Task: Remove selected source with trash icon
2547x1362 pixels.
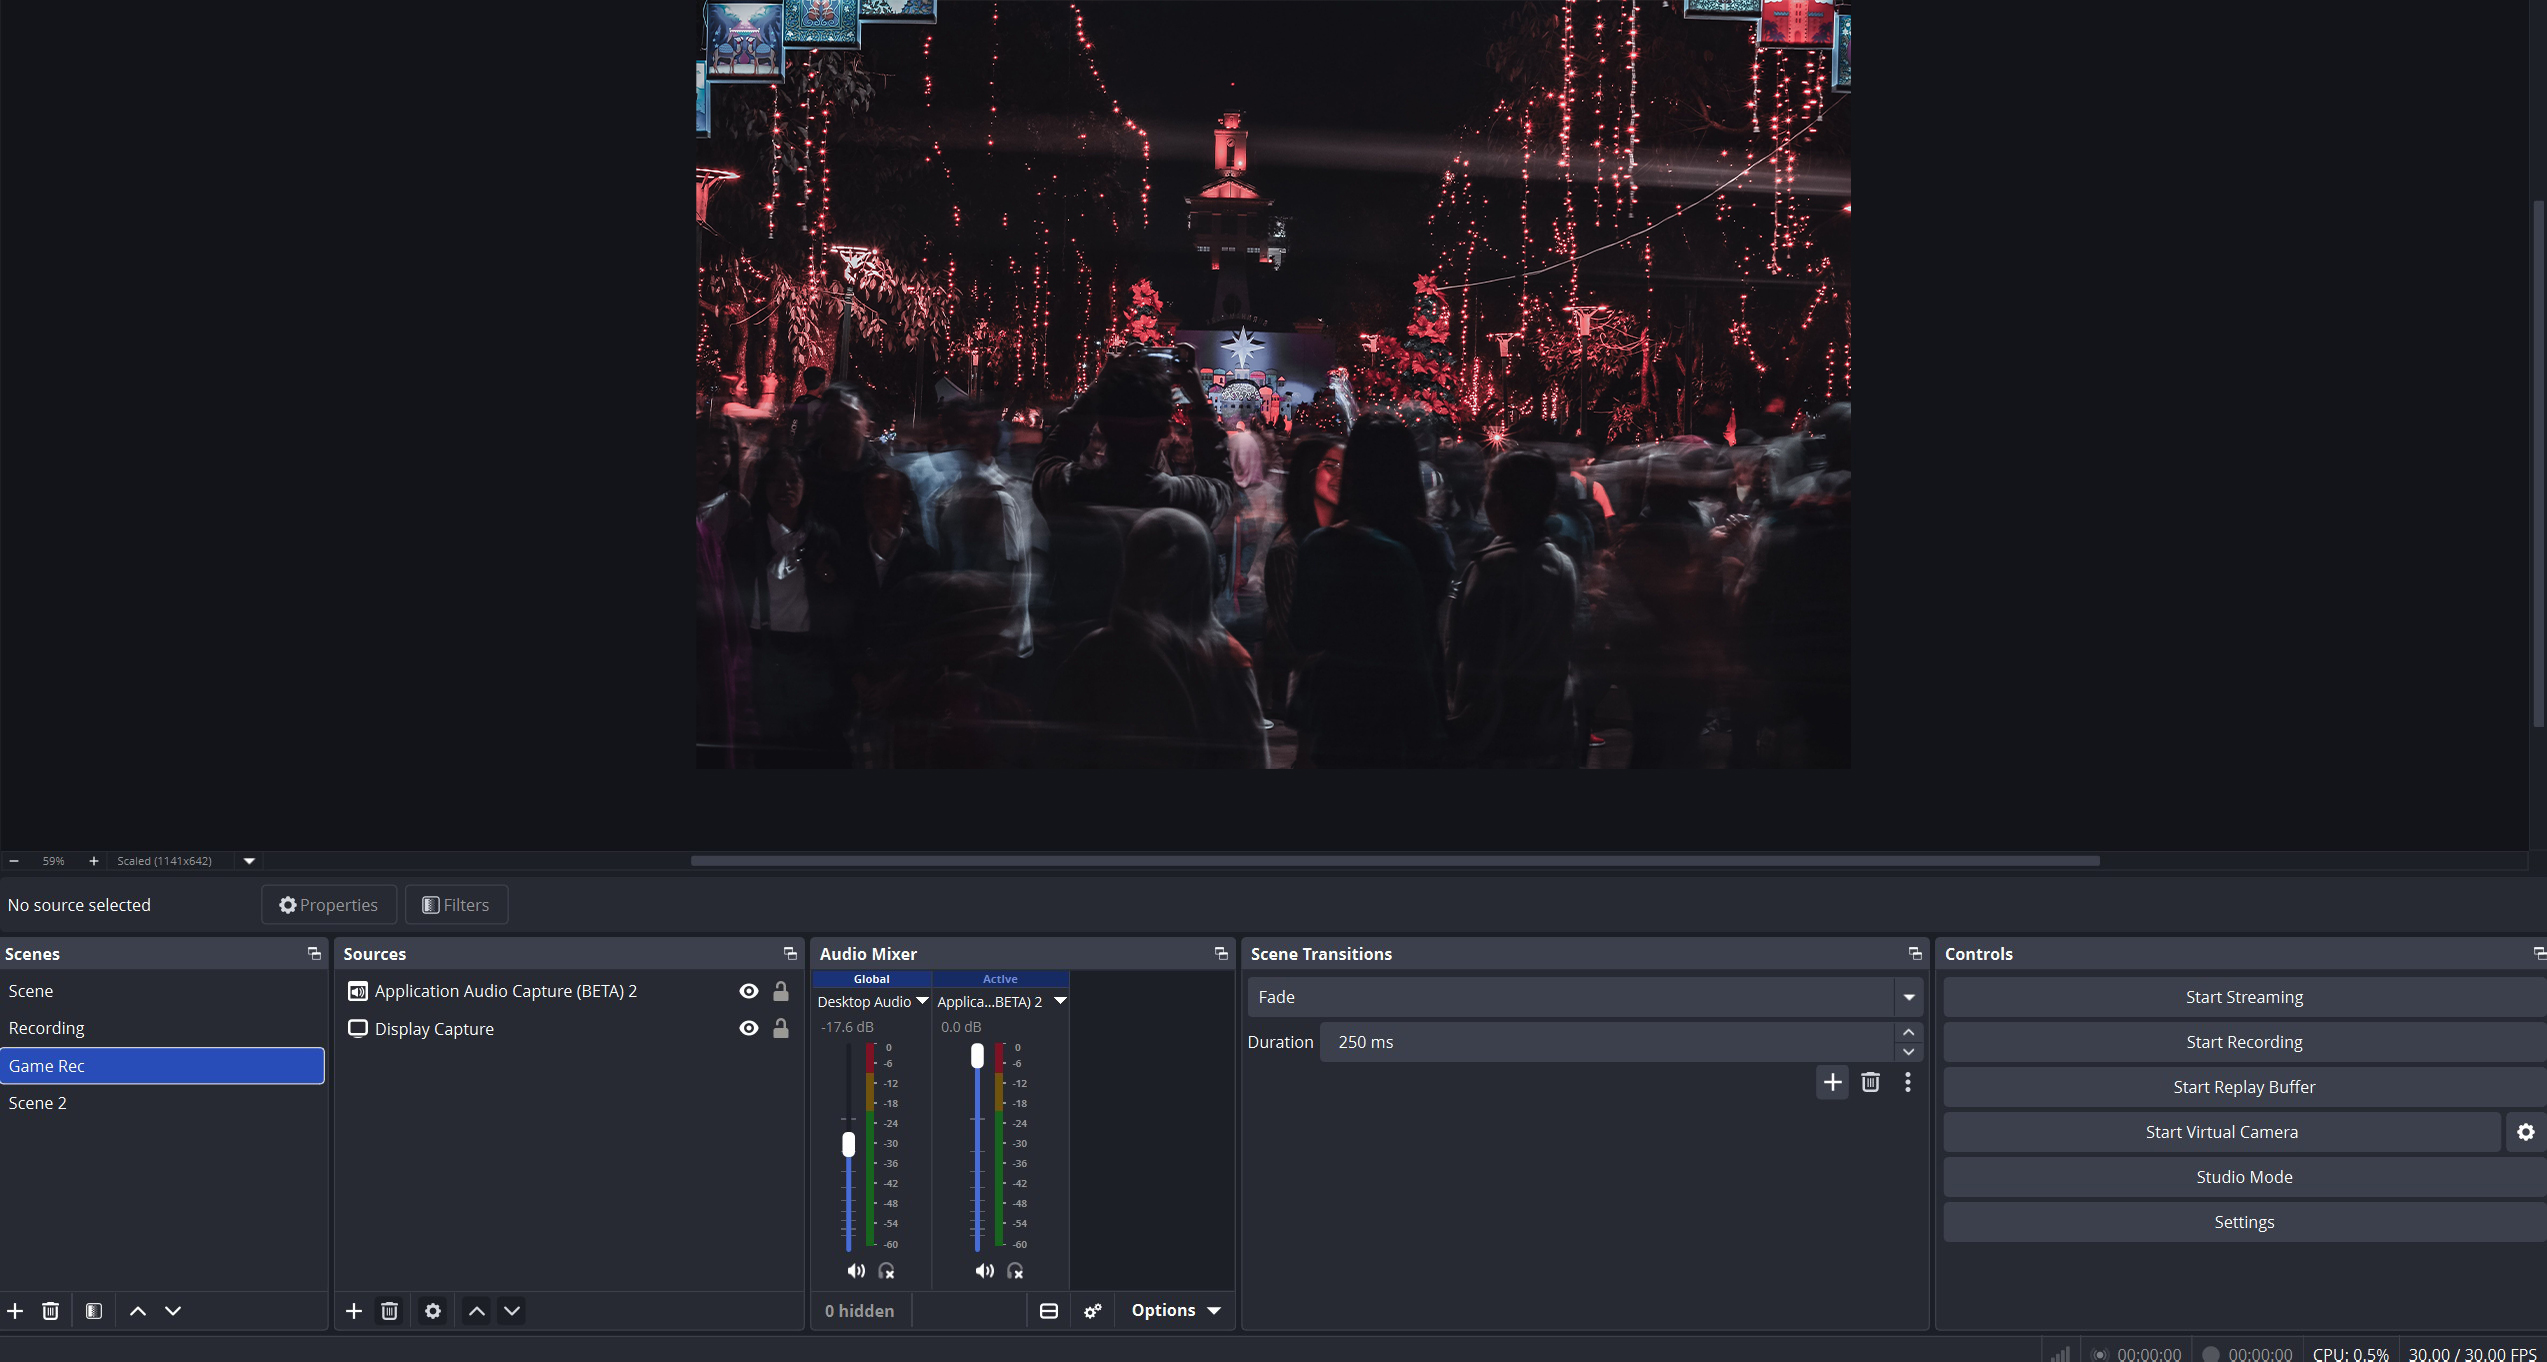Action: (390, 1311)
